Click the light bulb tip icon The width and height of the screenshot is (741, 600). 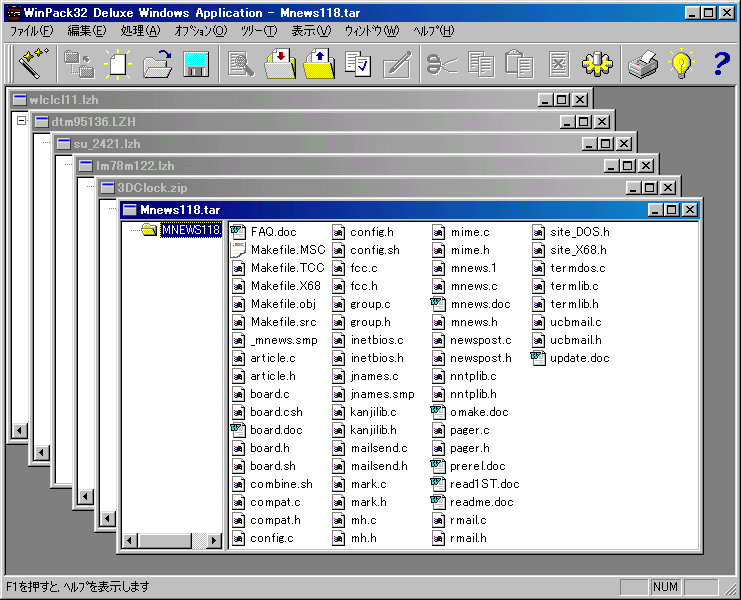681,63
